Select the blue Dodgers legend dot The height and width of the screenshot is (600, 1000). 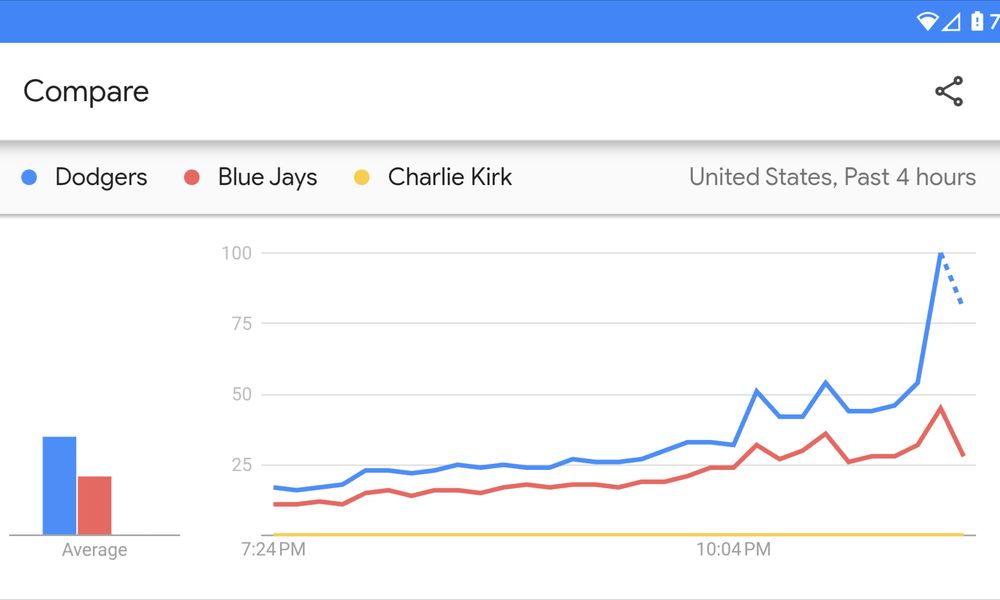(30, 178)
